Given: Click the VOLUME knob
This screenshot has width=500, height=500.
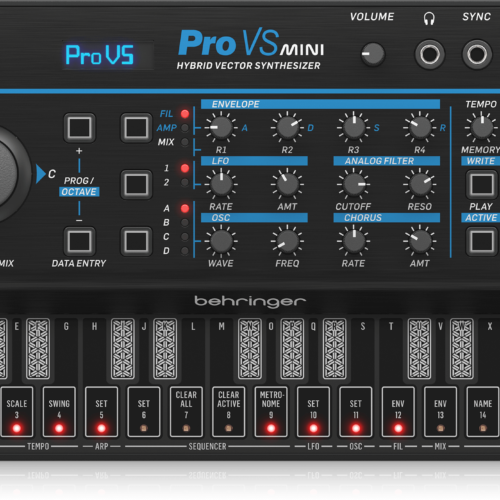Looking at the screenshot, I should click(373, 54).
